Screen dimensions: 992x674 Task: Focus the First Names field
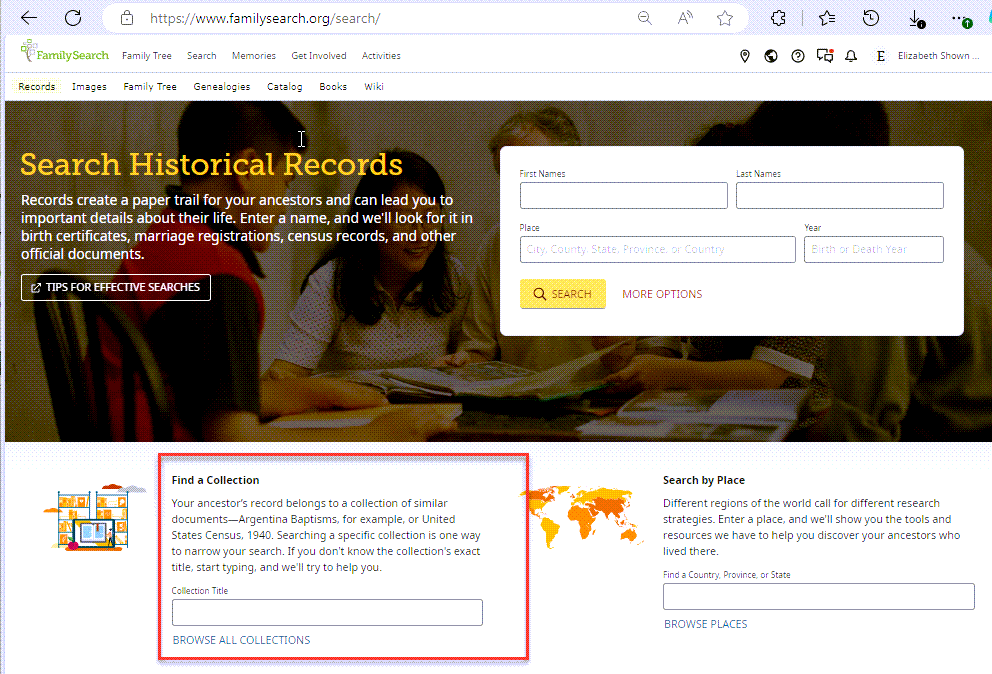coord(624,196)
